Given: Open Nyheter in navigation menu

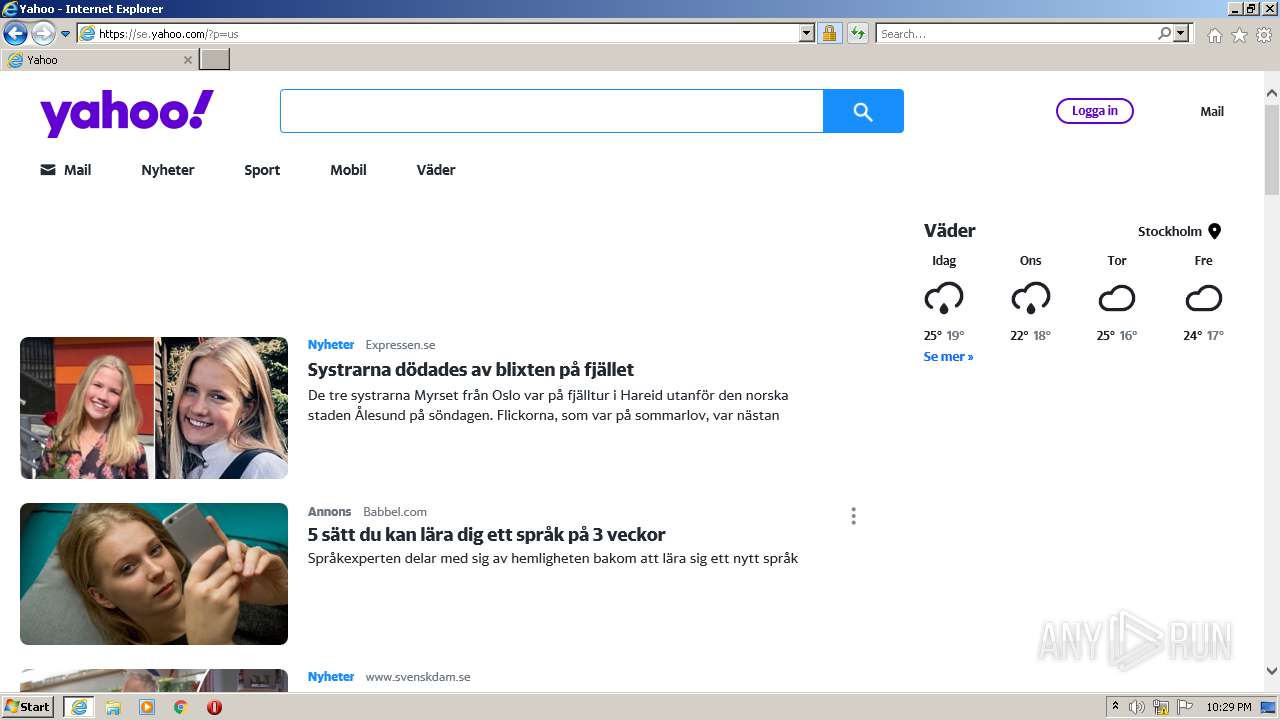Looking at the screenshot, I should 168,170.
